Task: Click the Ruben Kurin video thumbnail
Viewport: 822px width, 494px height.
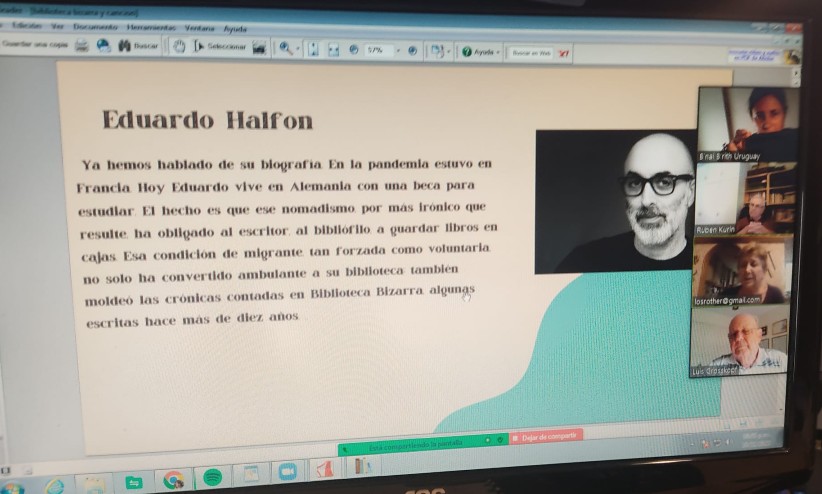Action: tap(745, 198)
